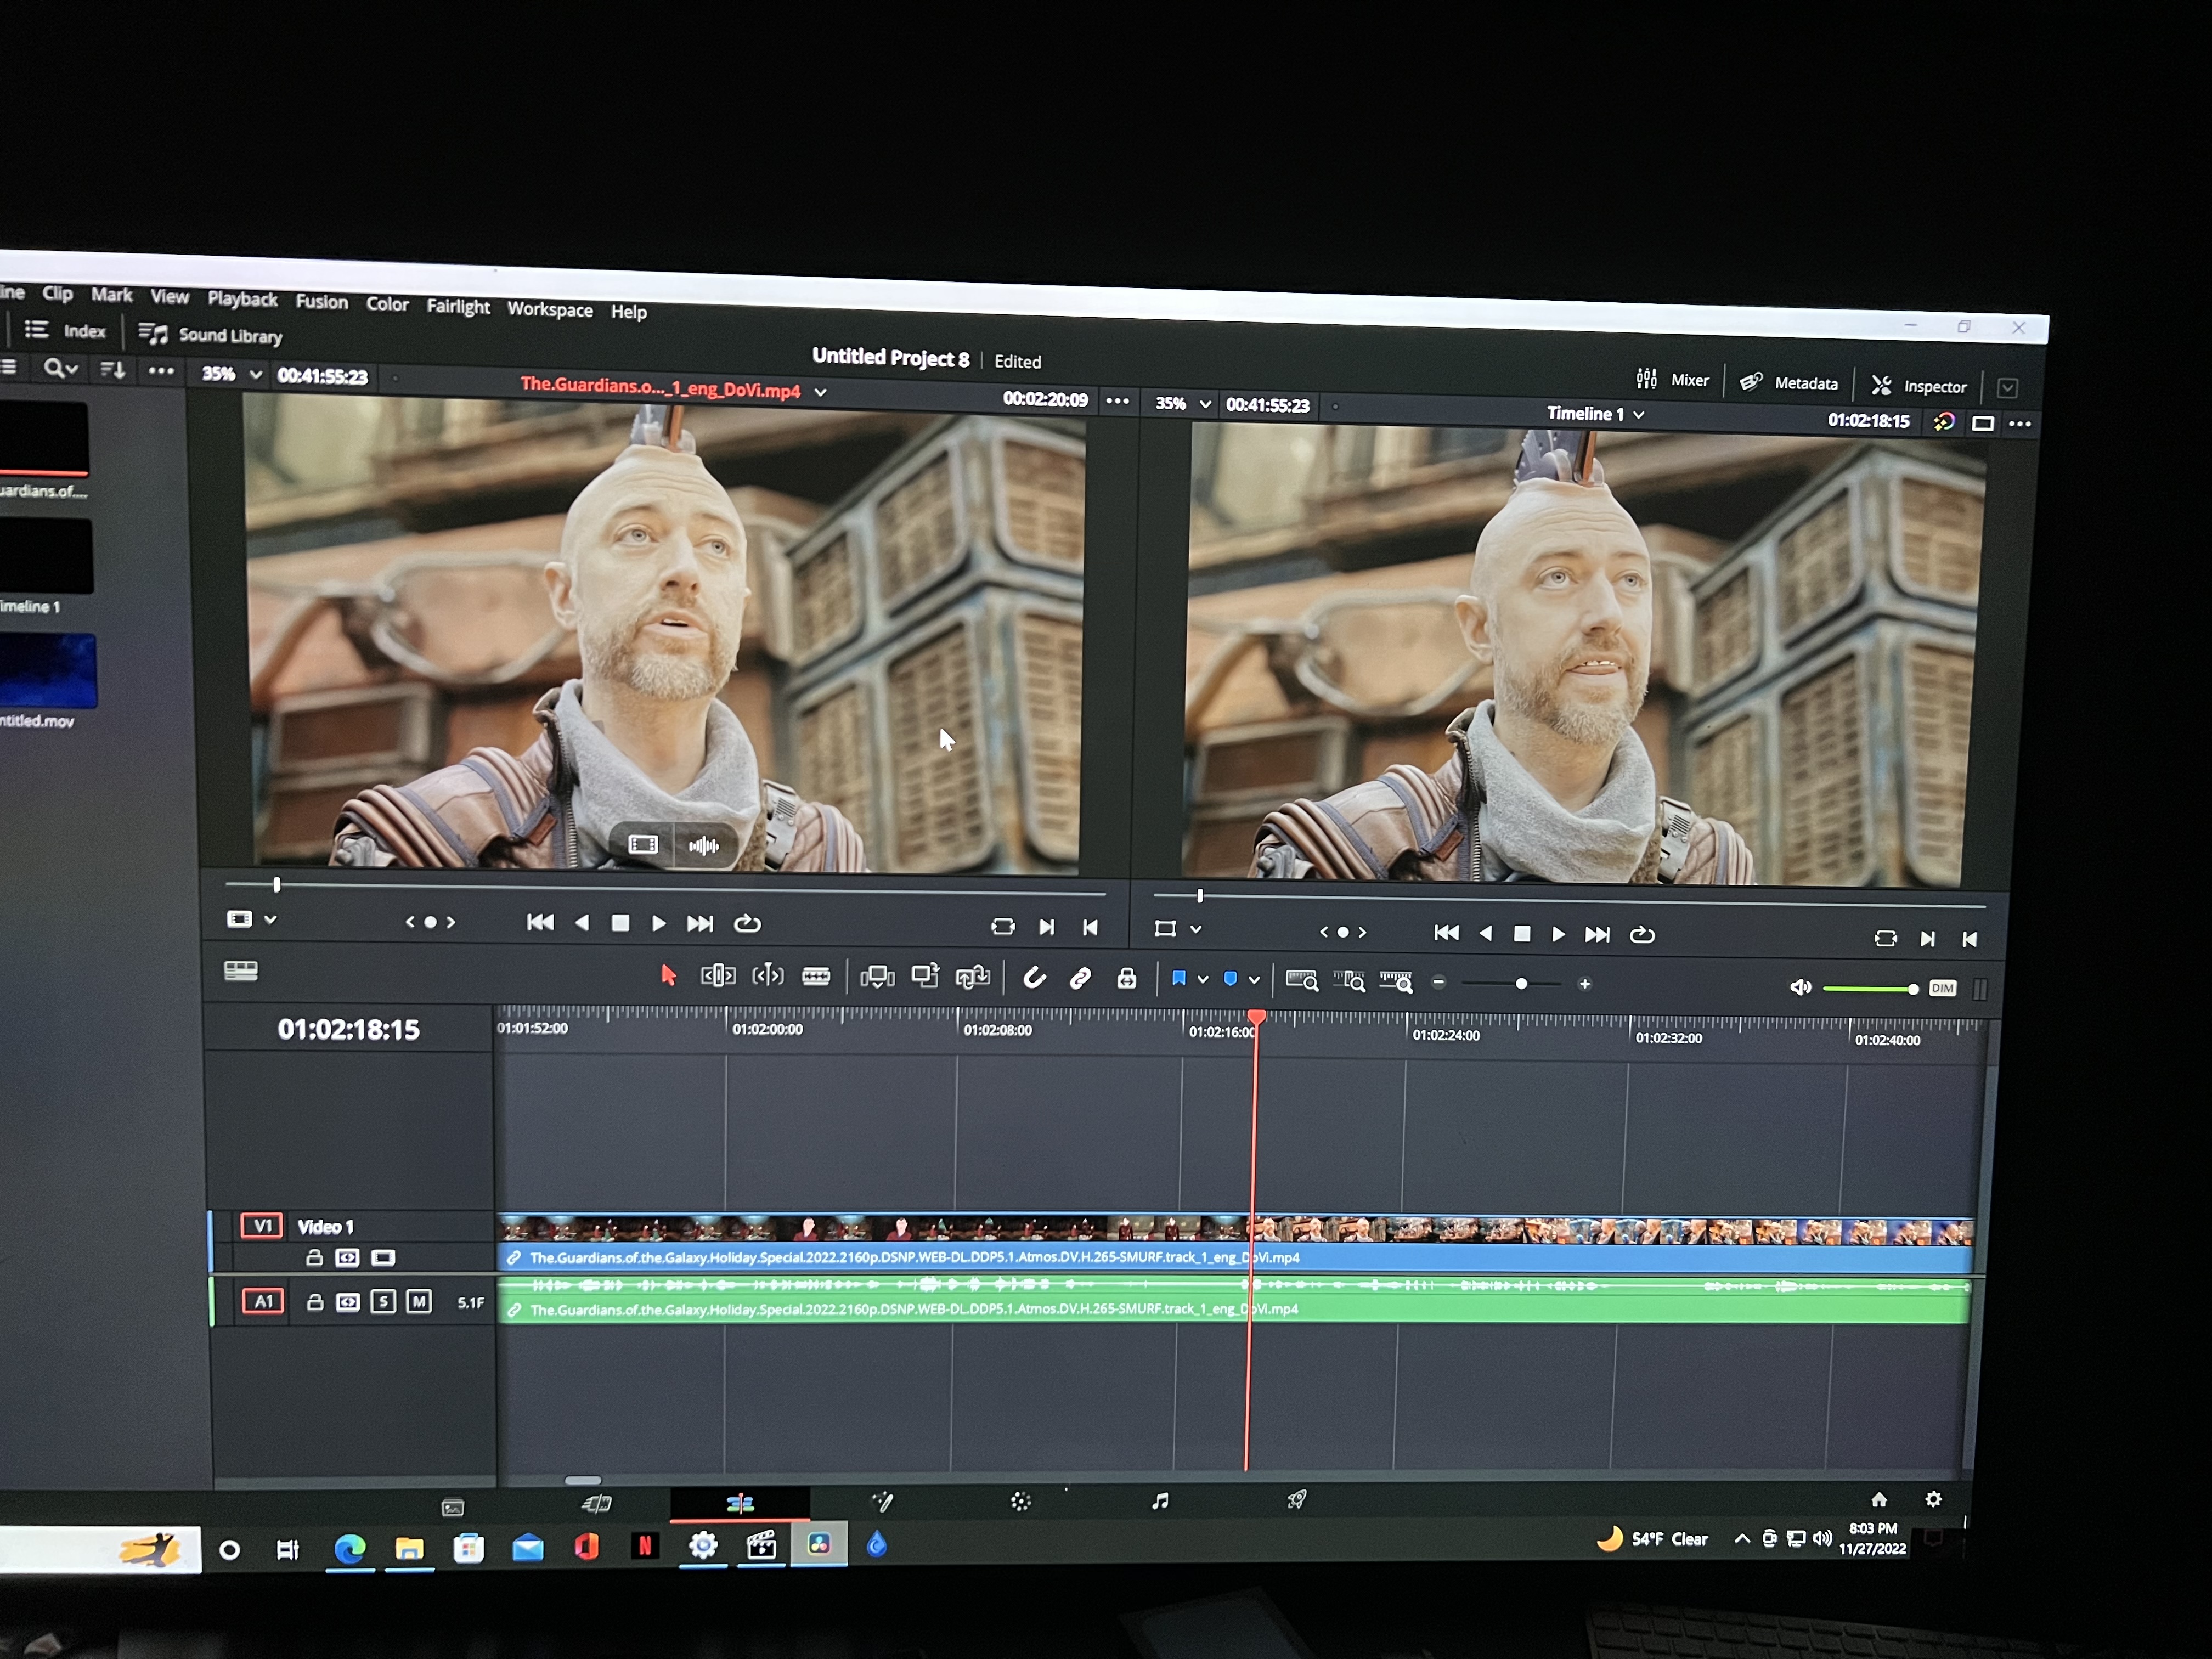
Task: Open the Color menu
Action: (387, 304)
